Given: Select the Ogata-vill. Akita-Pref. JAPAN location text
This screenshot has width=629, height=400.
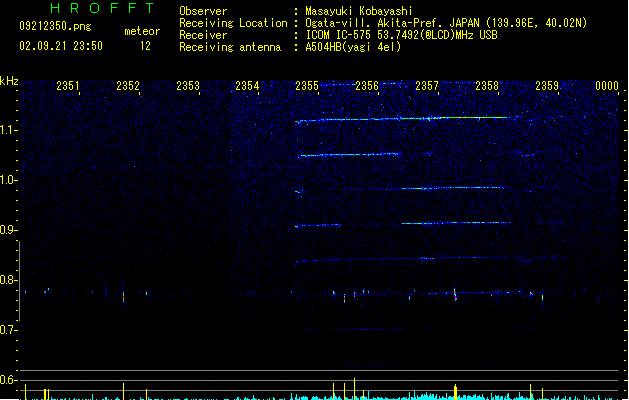Looking at the screenshot, I should pos(446,23).
